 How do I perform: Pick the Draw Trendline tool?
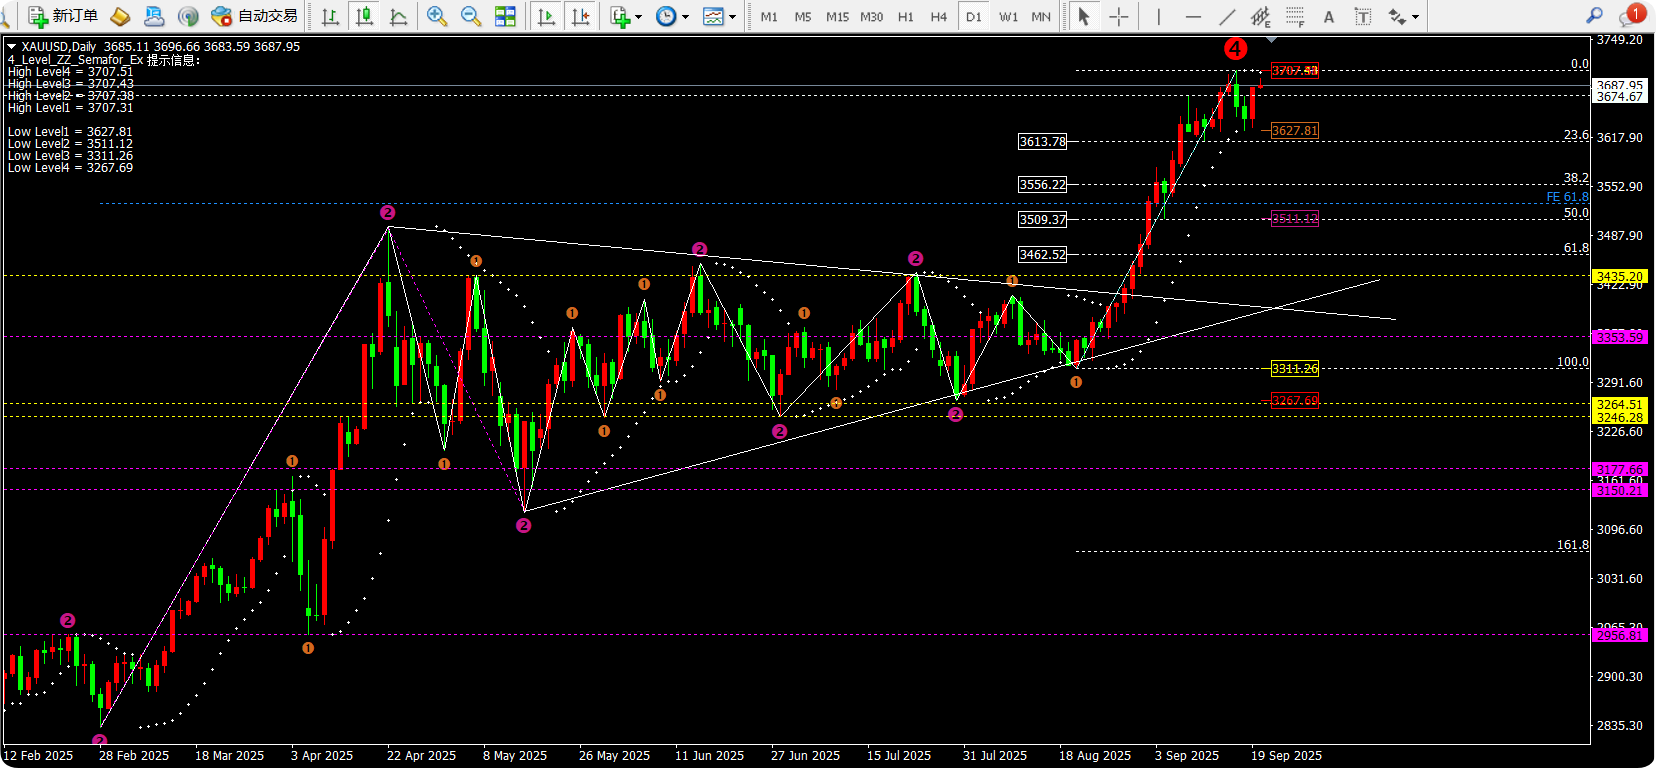1227,16
